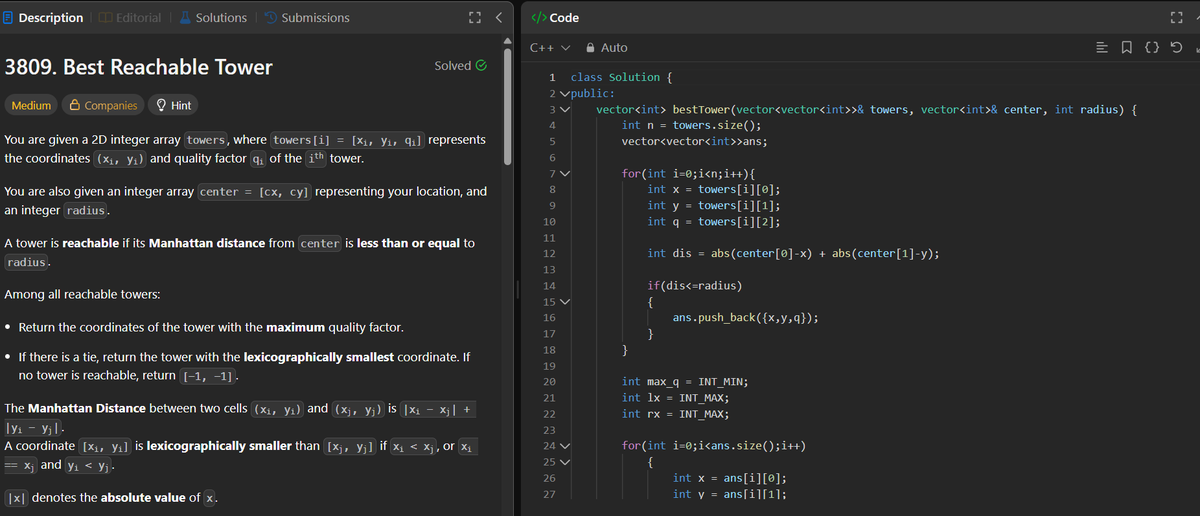1200x516 pixels.
Task: Collapse the fold arrow on line 24
Action: (x=565, y=446)
